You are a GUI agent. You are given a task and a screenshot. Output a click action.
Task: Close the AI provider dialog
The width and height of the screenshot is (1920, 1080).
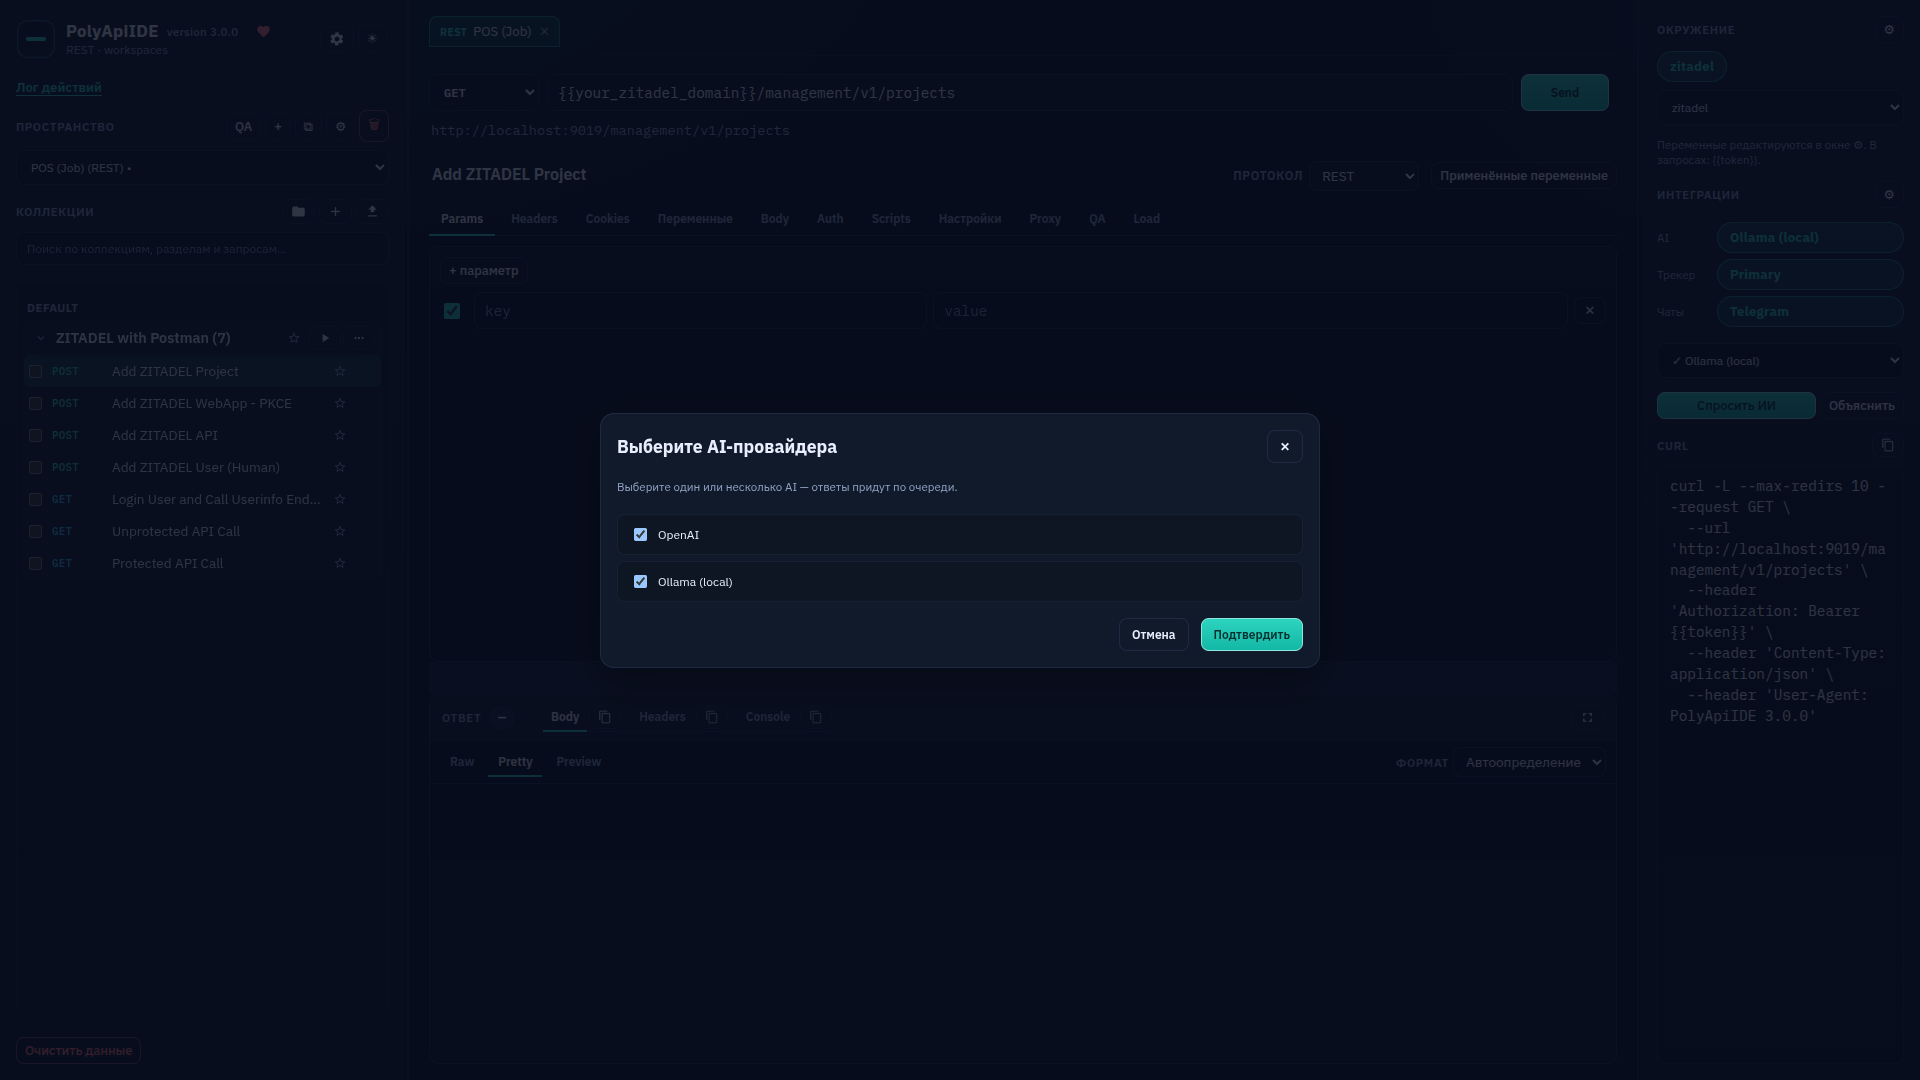tap(1284, 447)
